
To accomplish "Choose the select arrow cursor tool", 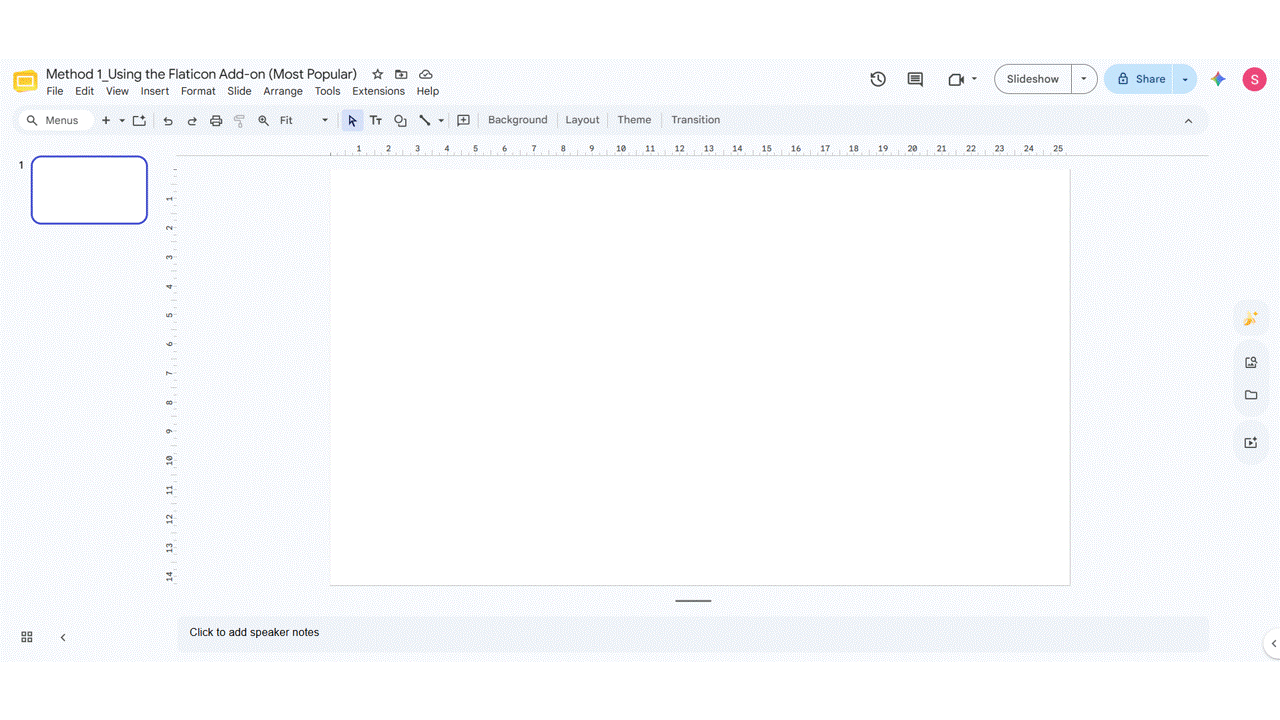I will [352, 120].
